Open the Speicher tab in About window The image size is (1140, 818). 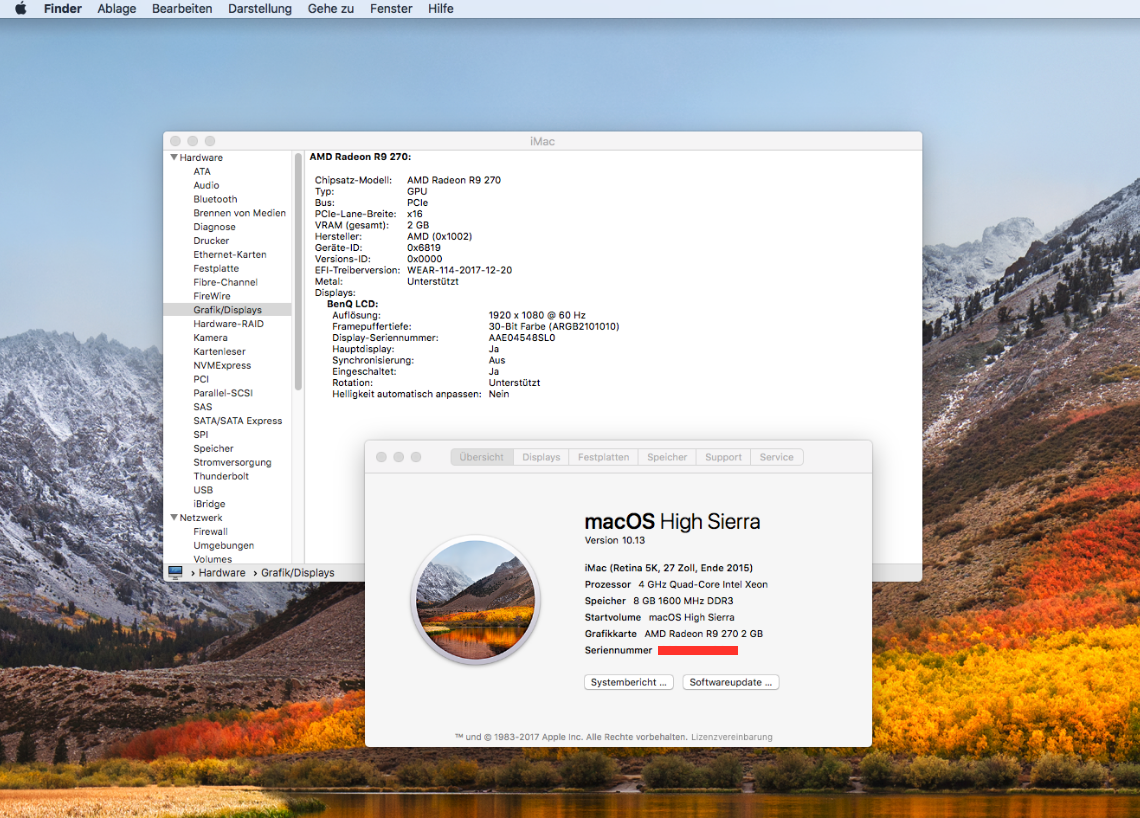667,457
